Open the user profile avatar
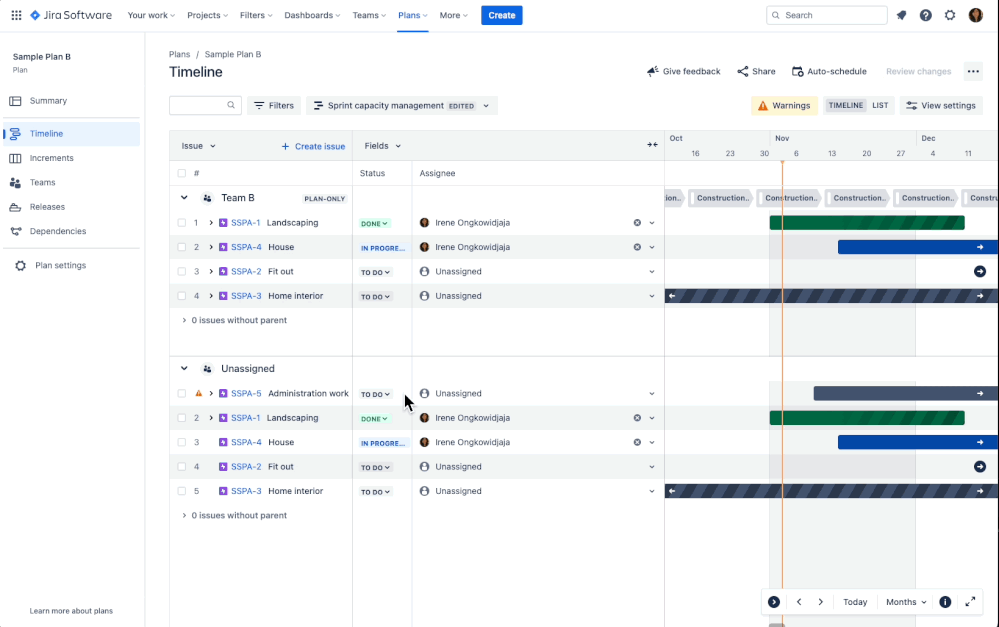 (x=975, y=15)
